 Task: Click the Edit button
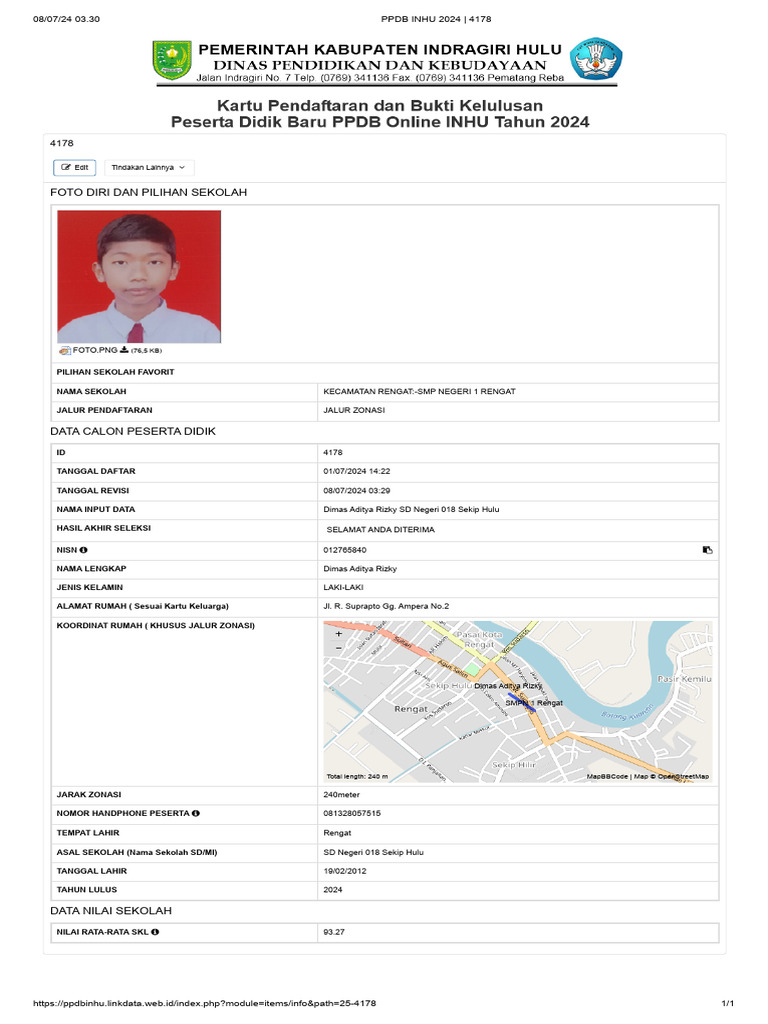click(74, 168)
